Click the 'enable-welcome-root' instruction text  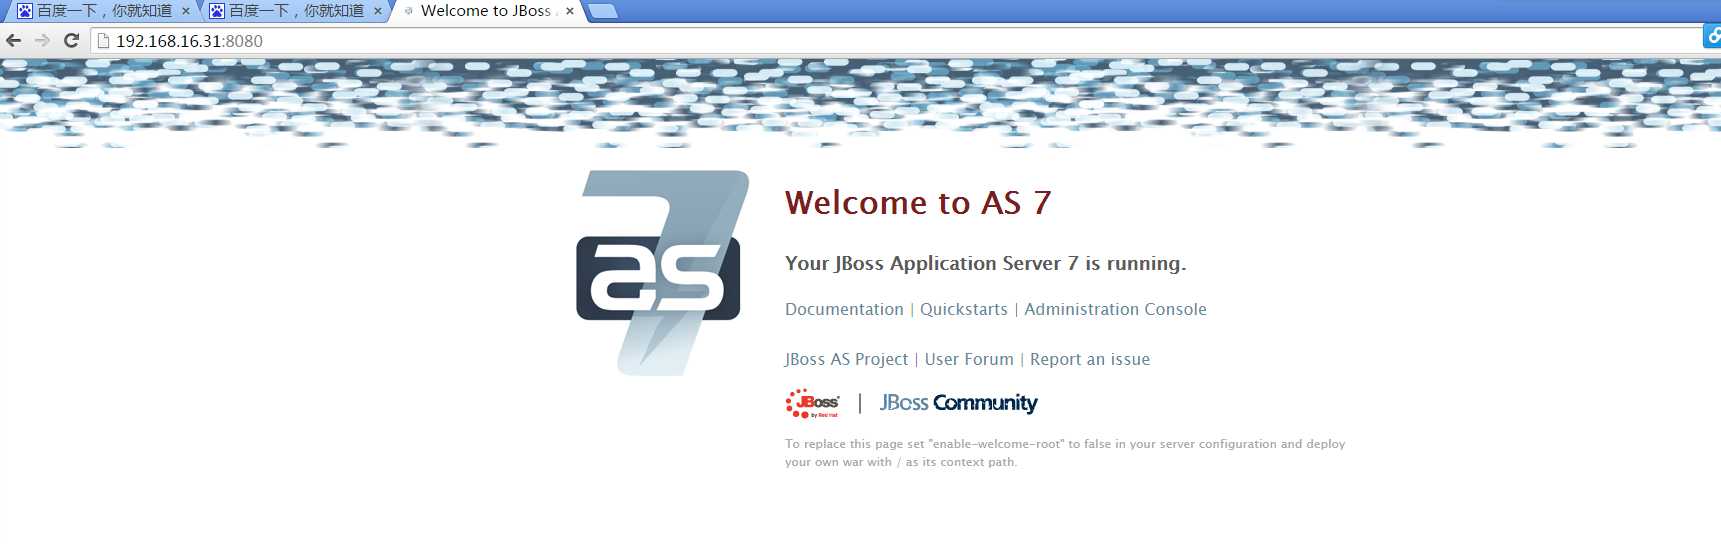1065,453
